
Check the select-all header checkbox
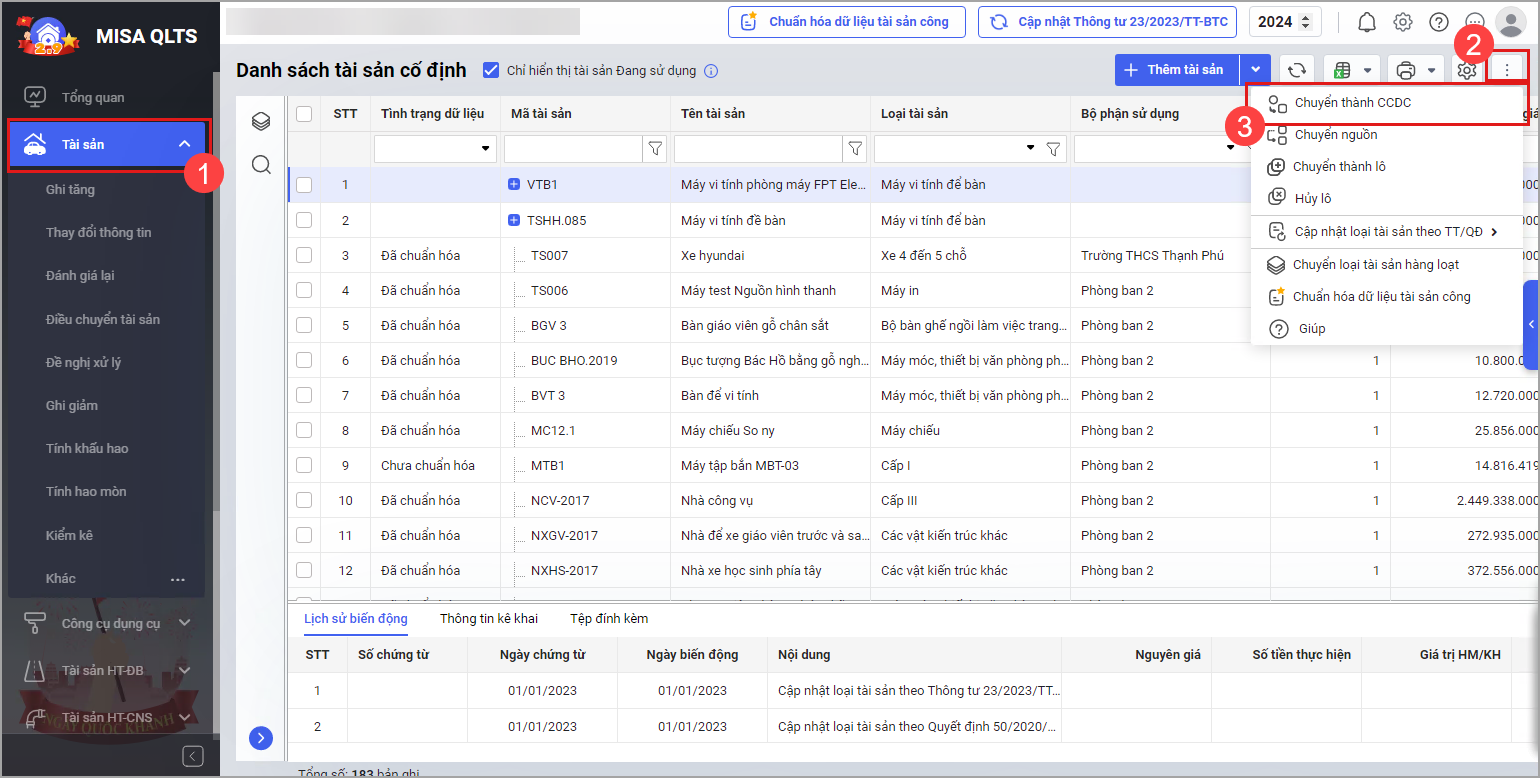pos(304,114)
